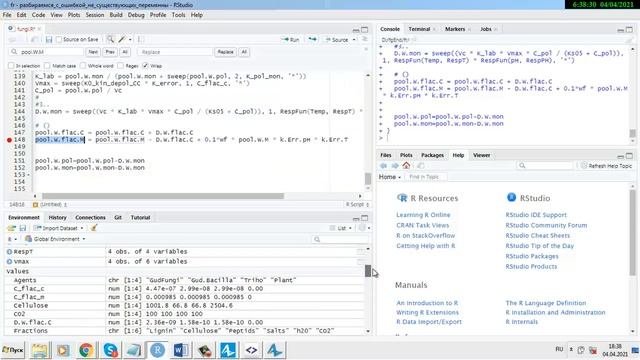The width and height of the screenshot is (640, 360).
Task: Click the console vertical scrollbar thumb
Action: (632, 133)
